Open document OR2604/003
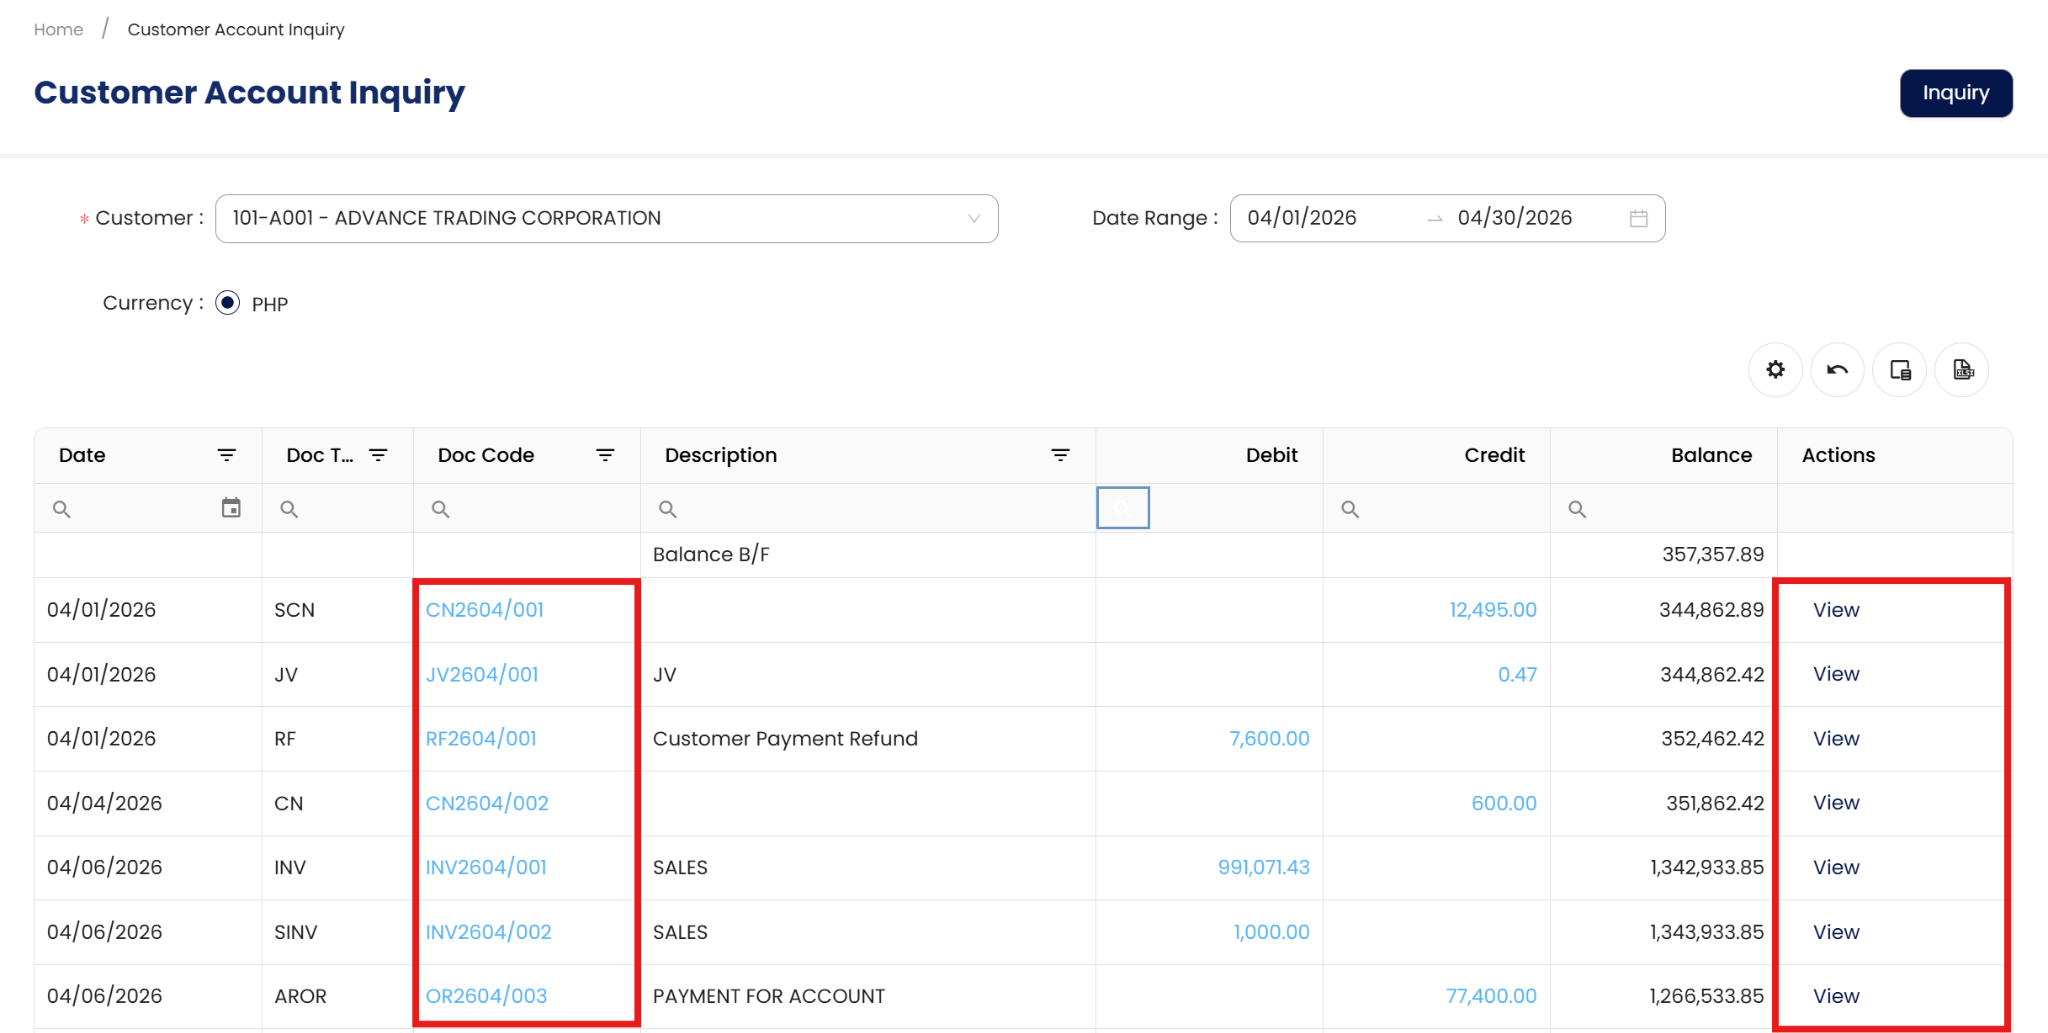The image size is (2048, 1033). [x=486, y=996]
